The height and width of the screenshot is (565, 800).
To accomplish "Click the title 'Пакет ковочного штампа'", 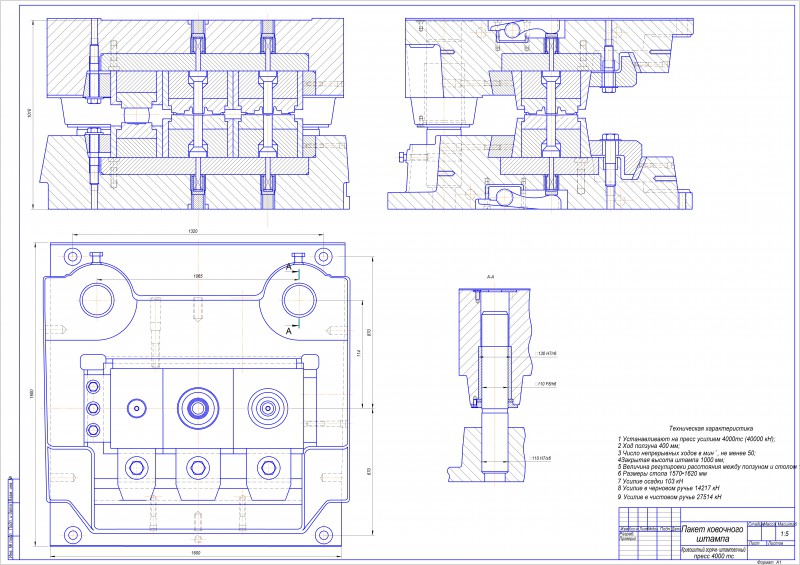I will point(712,534).
